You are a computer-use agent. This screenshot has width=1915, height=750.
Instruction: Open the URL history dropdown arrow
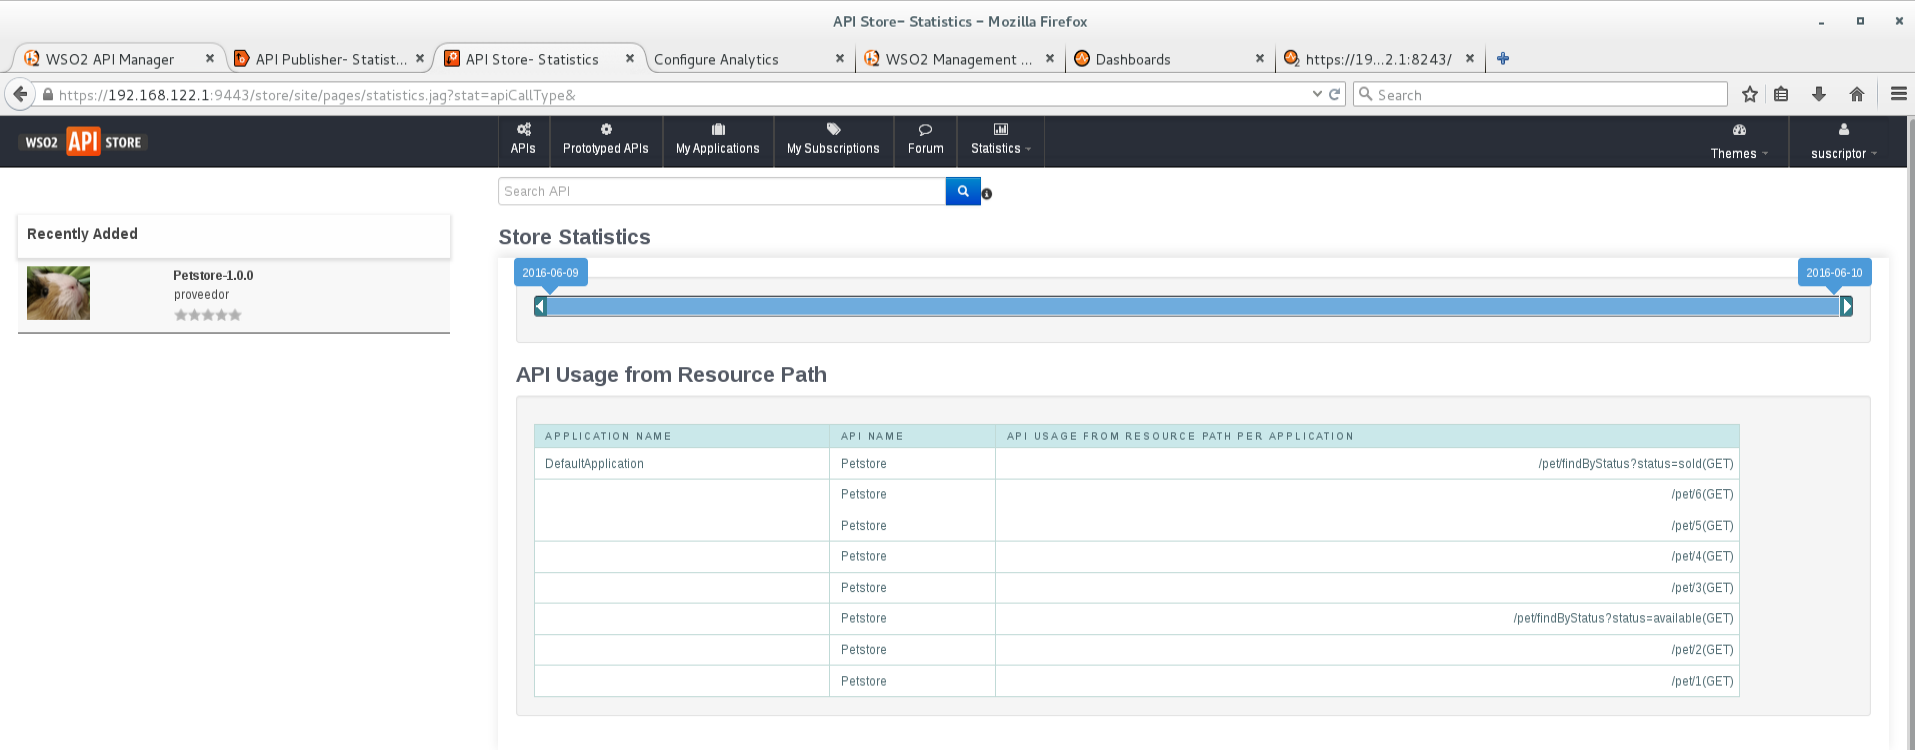[1317, 95]
